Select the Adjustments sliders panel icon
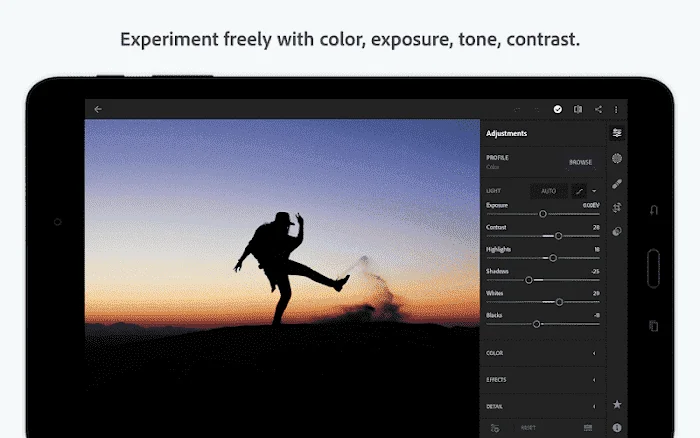Screen dimensions: 700x438 pos(617,133)
